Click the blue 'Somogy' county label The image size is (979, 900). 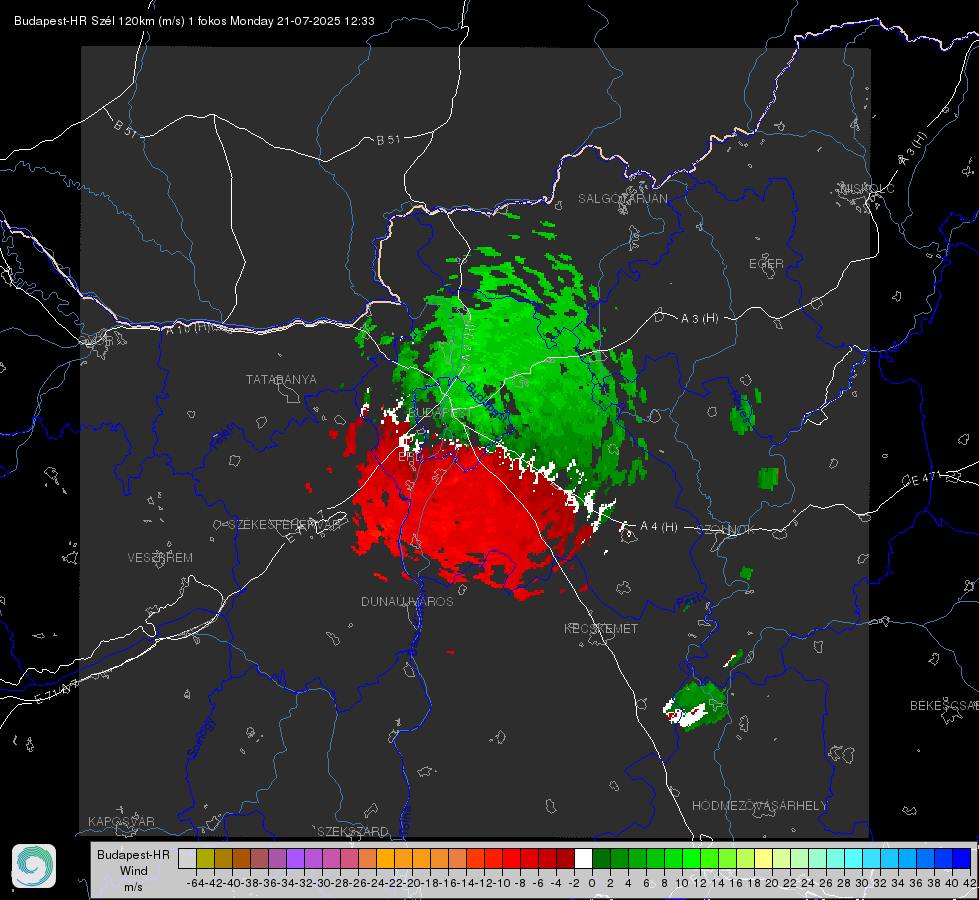[x=200, y=738]
